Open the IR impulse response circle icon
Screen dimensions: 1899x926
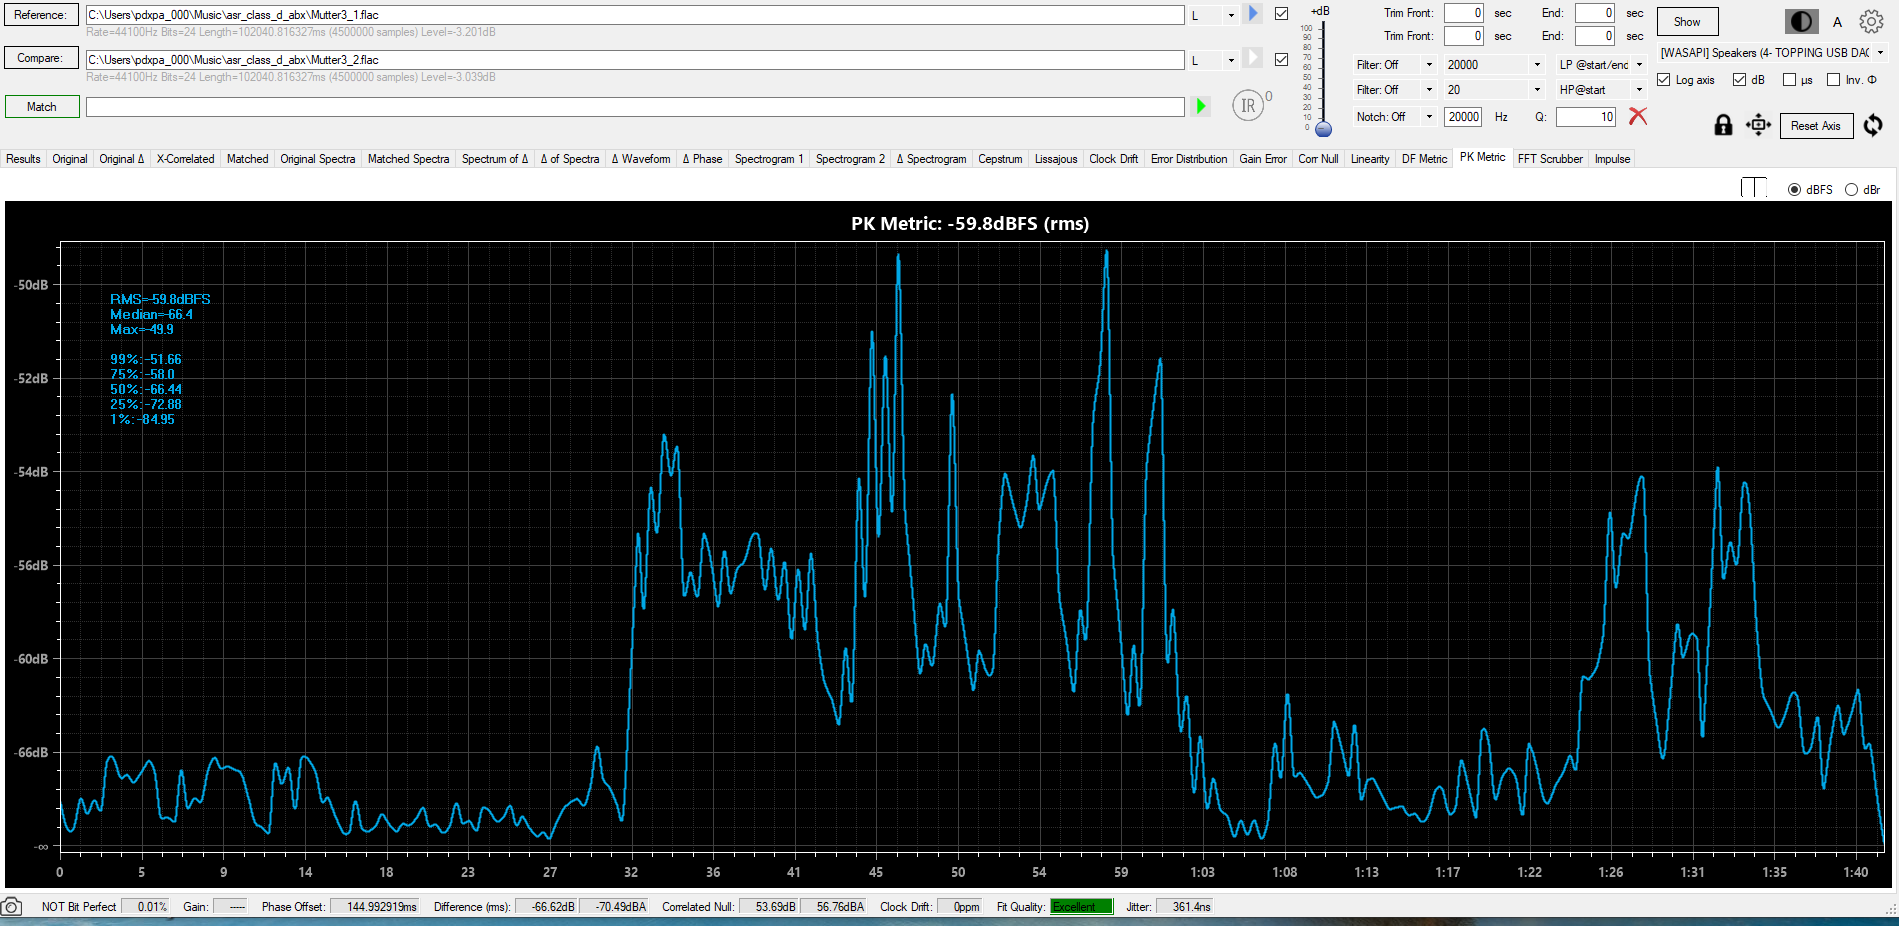pyautogui.click(x=1249, y=105)
